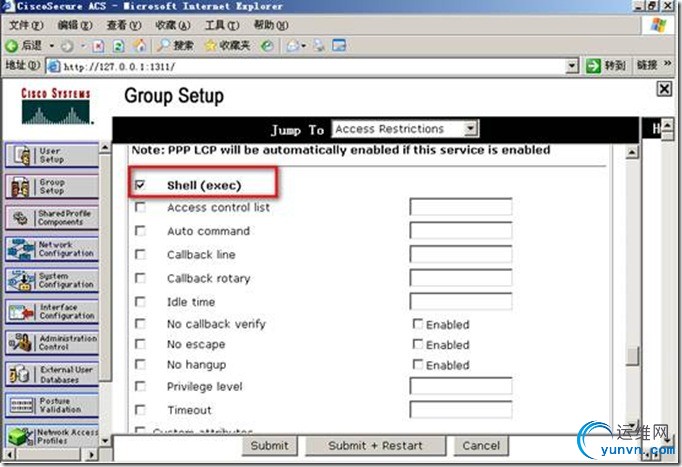Tick the No escape checkbox

tap(140, 344)
